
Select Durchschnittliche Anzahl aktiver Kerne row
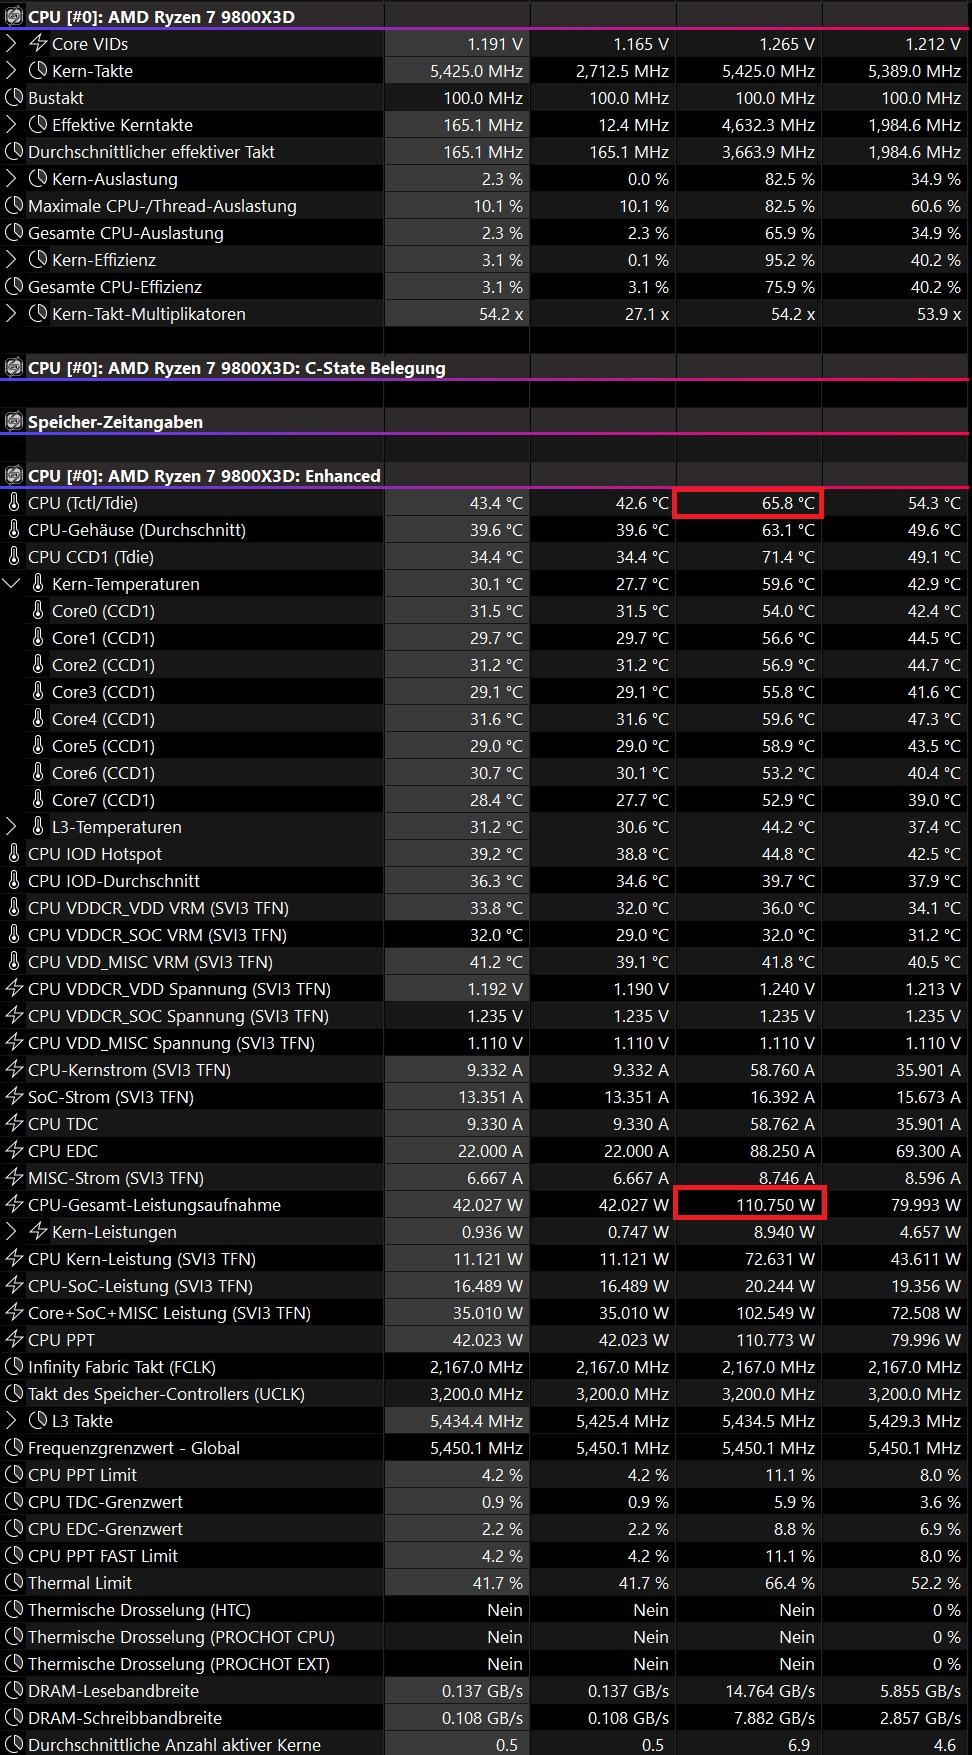[x=486, y=1744]
